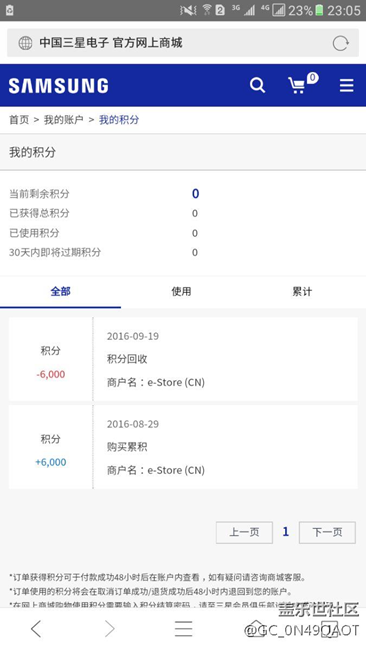Open the search magnifier icon
The width and height of the screenshot is (366, 650).
(257, 85)
